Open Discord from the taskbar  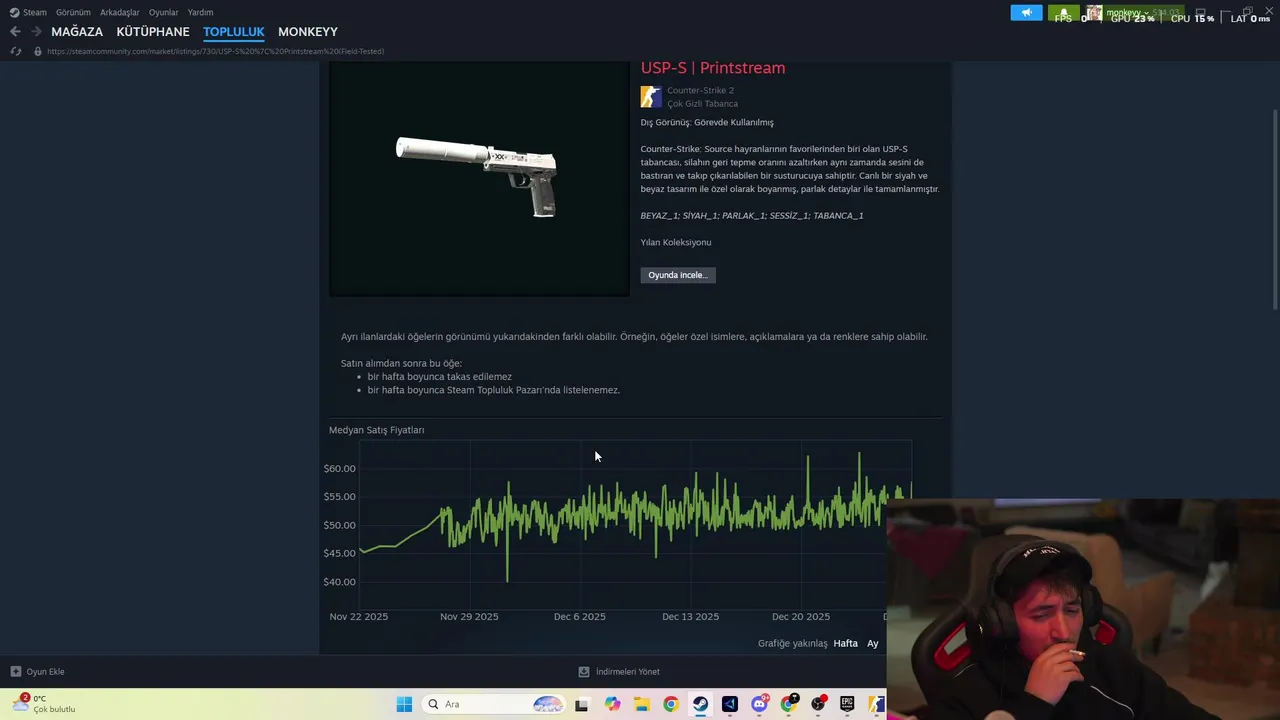(x=759, y=704)
